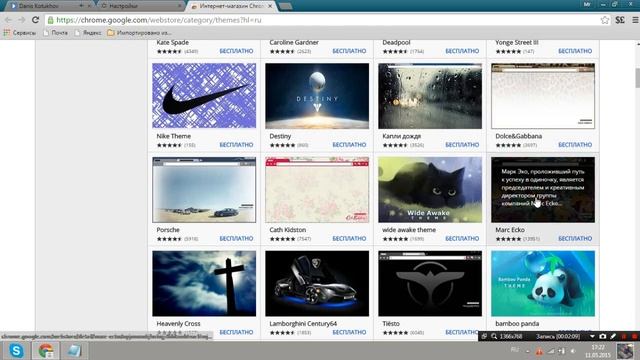Click БЕСПЛАТНО under Dolce&Gabbana
640x360 pixels.
tap(575, 145)
